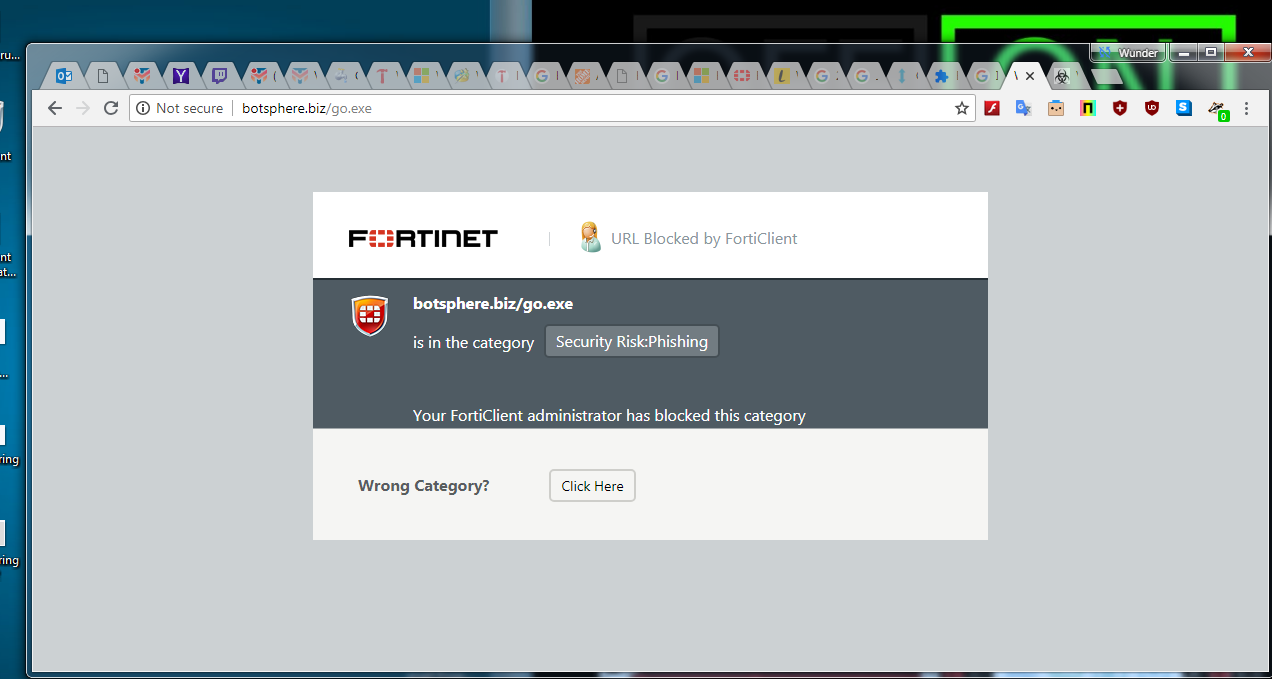Switch to the yellow 'l' icon tab
The width and height of the screenshot is (1272, 679).
pos(783,75)
